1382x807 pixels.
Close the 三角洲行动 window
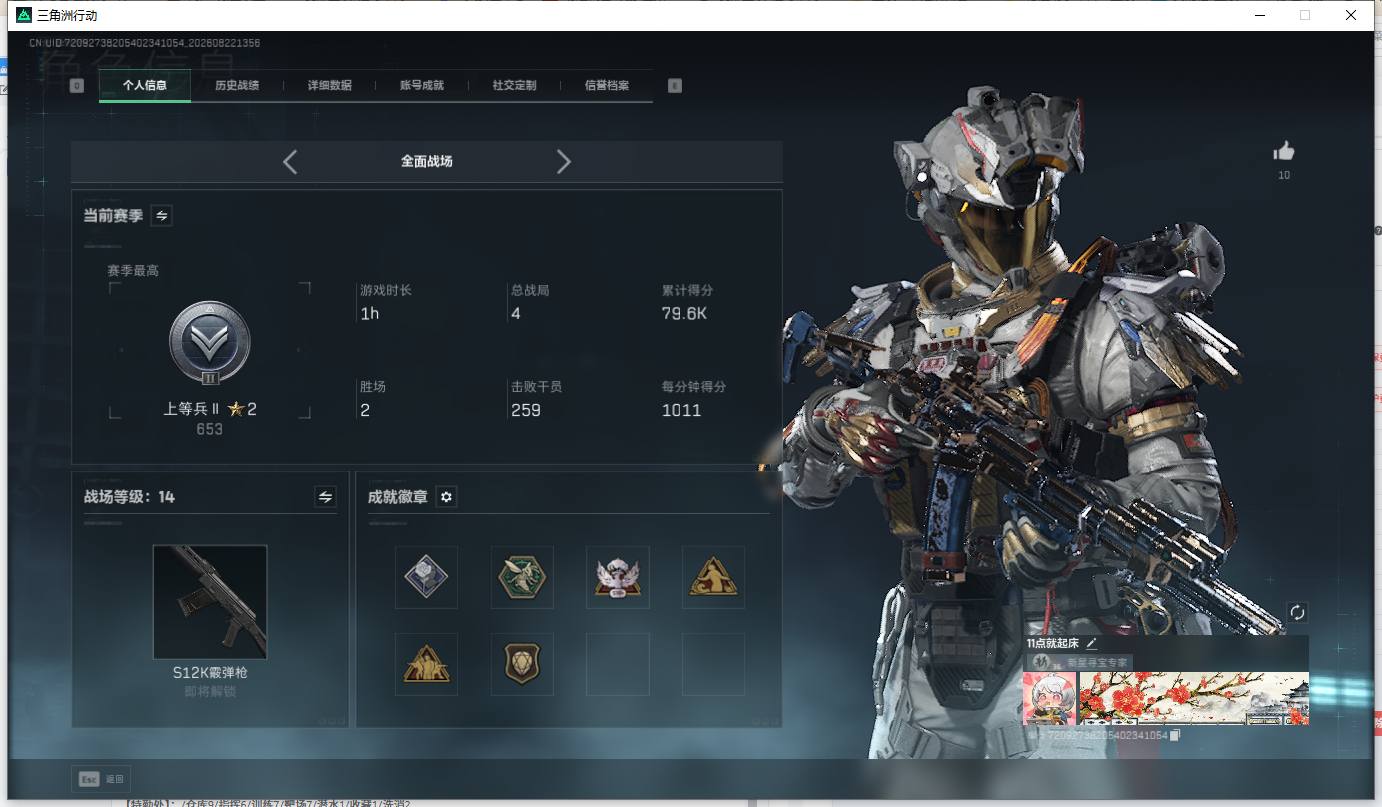point(1351,15)
